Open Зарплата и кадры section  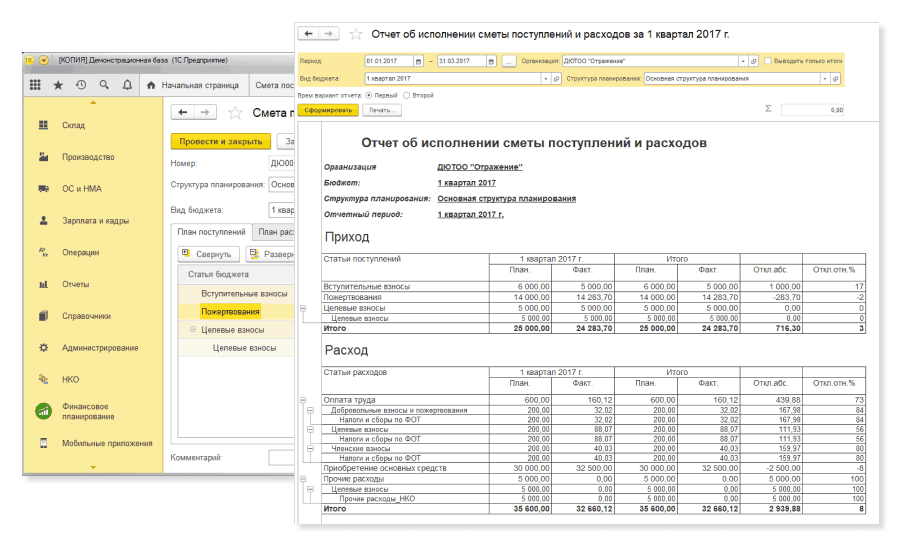point(95,220)
